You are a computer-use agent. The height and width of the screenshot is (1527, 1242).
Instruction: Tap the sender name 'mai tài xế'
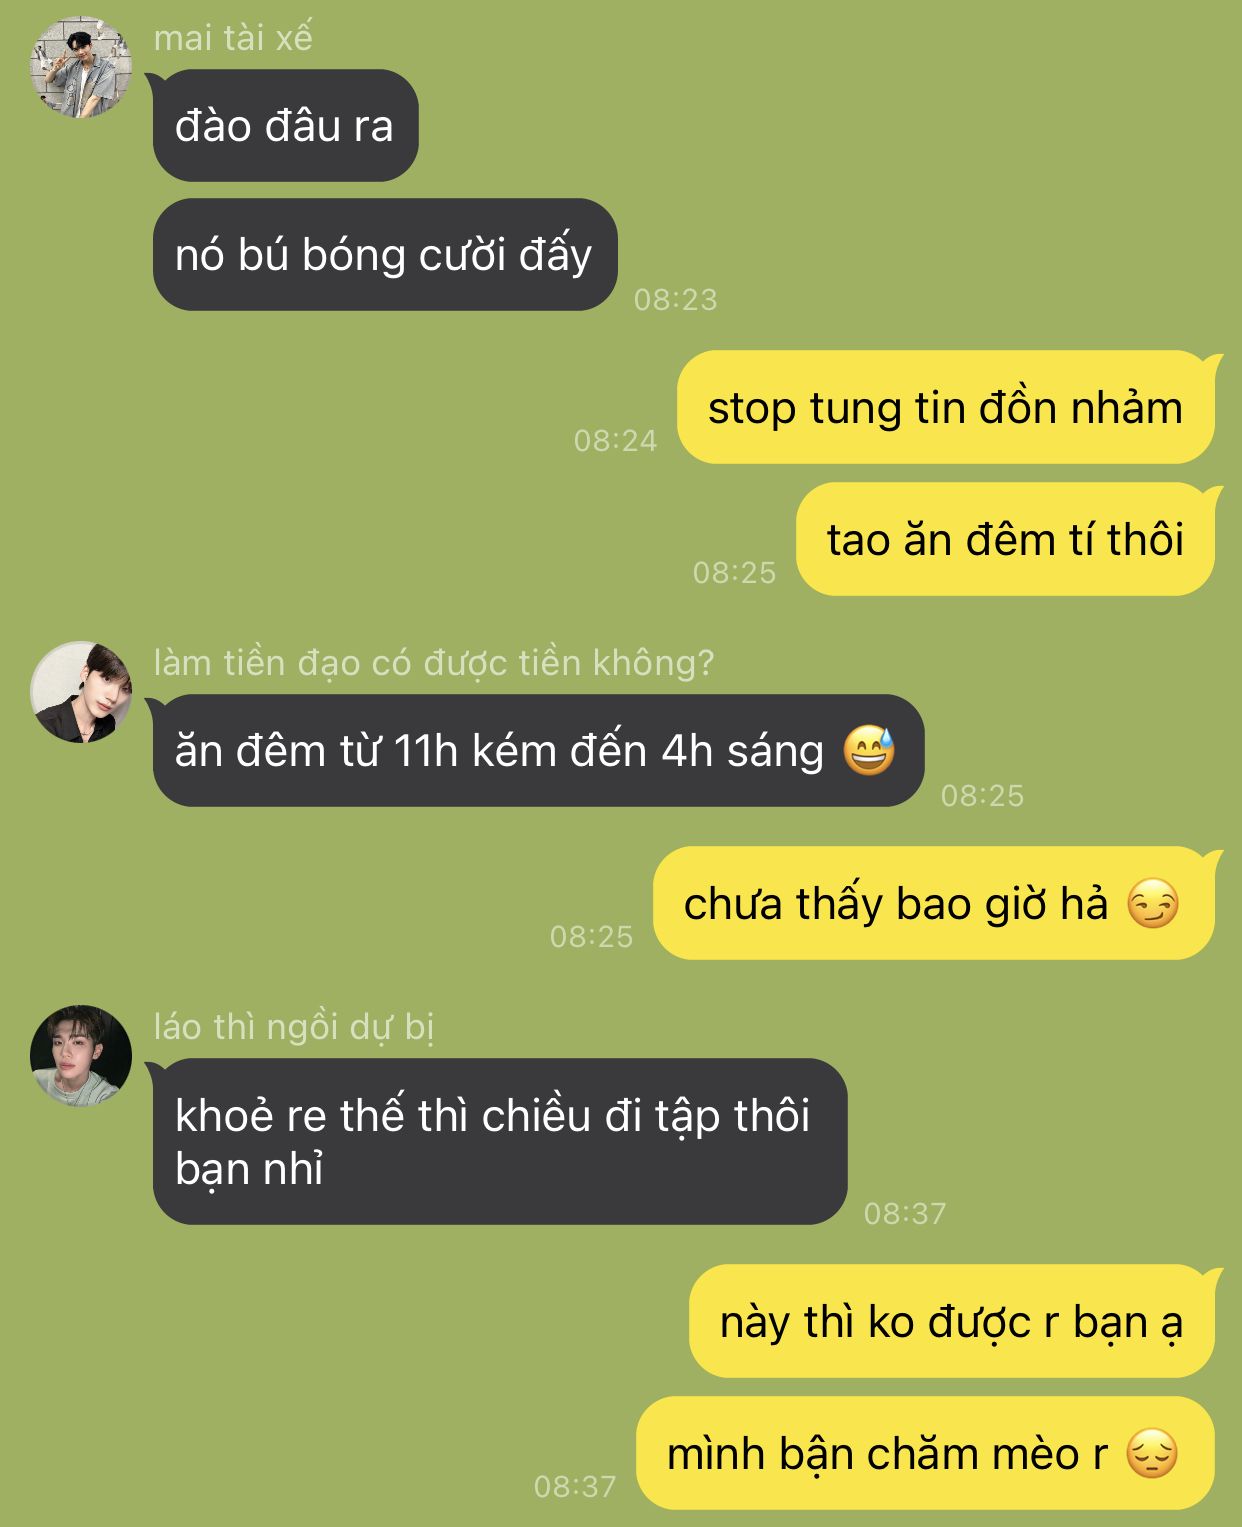pos(233,38)
